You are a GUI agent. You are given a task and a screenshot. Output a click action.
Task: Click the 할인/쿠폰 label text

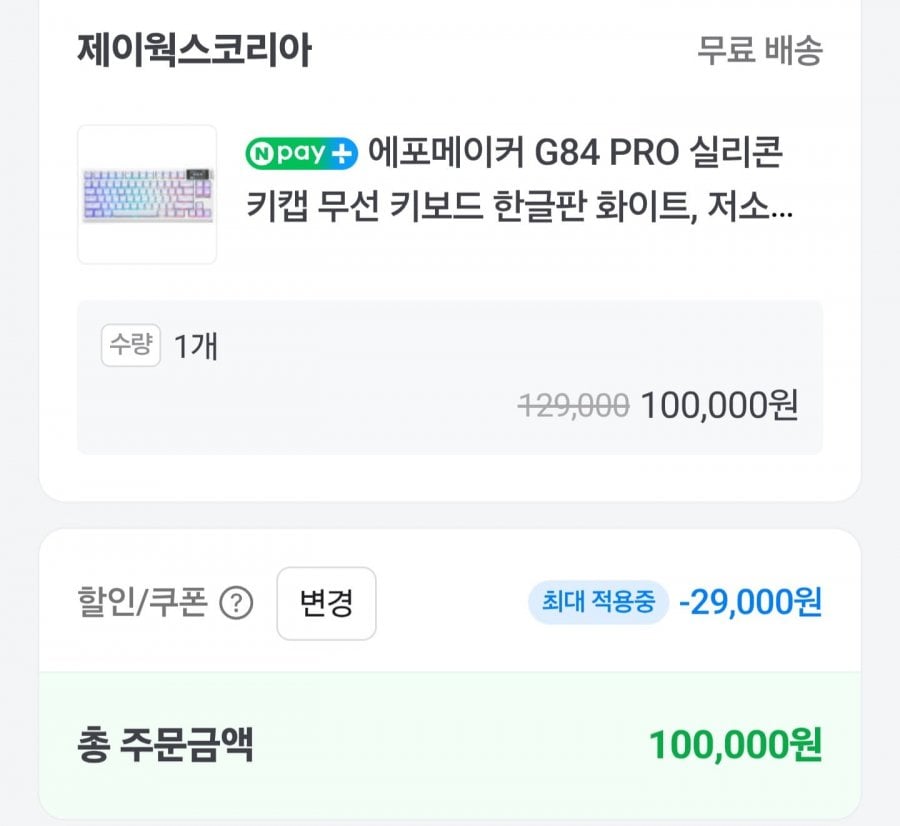(x=142, y=603)
